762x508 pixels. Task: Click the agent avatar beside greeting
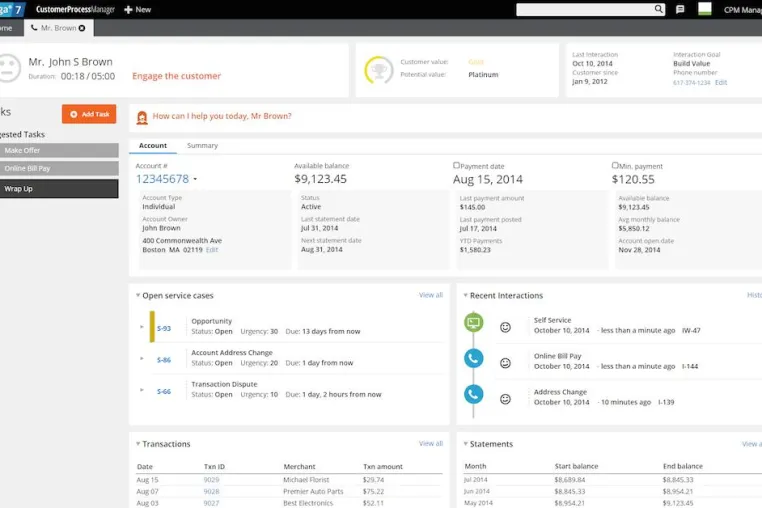pyautogui.click(x=142, y=117)
